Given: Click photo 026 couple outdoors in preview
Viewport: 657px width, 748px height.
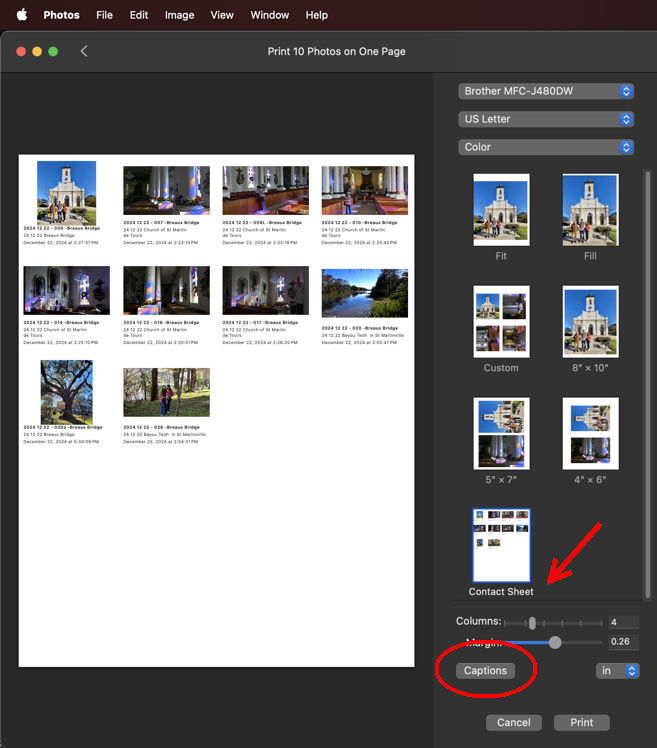Looking at the screenshot, I should (x=166, y=392).
